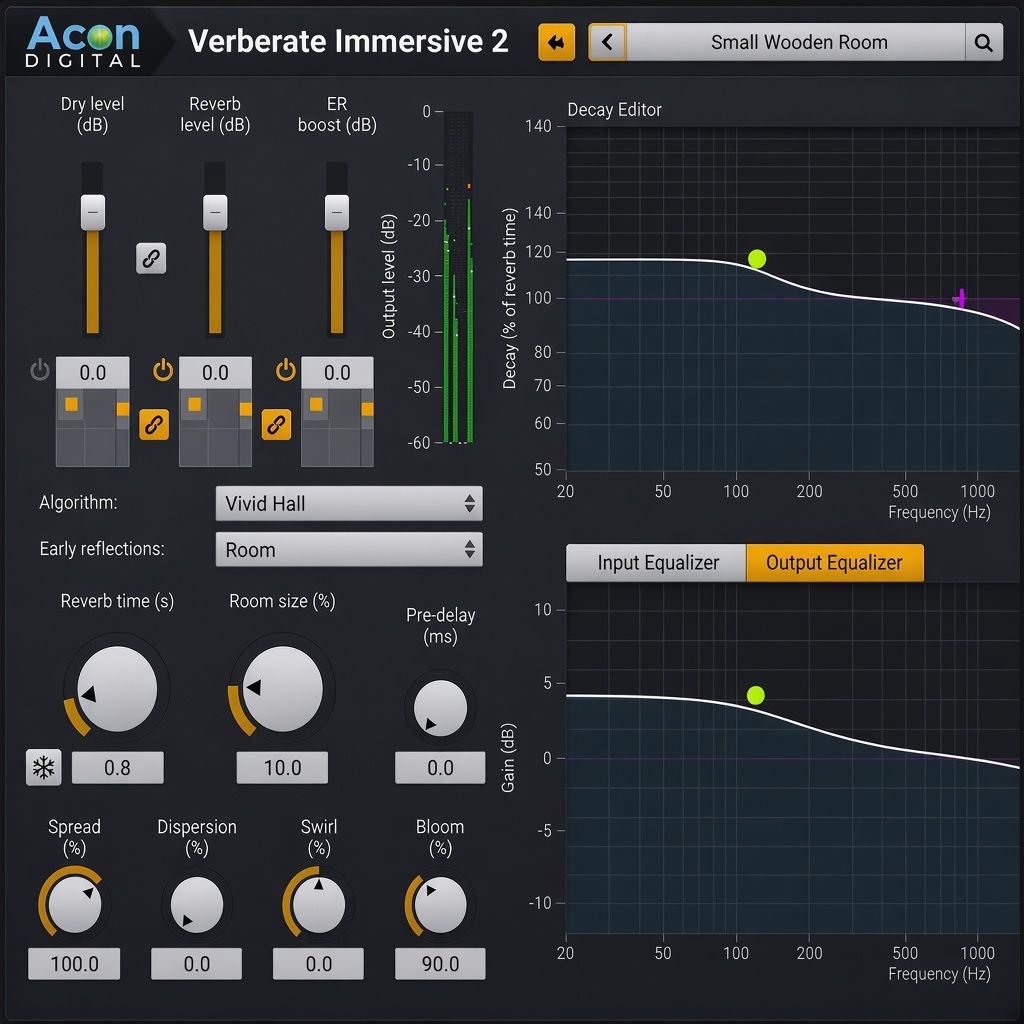The height and width of the screenshot is (1024, 1024).
Task: Toggle the gray link between Dry and Reverb faders
Action: [x=151, y=258]
